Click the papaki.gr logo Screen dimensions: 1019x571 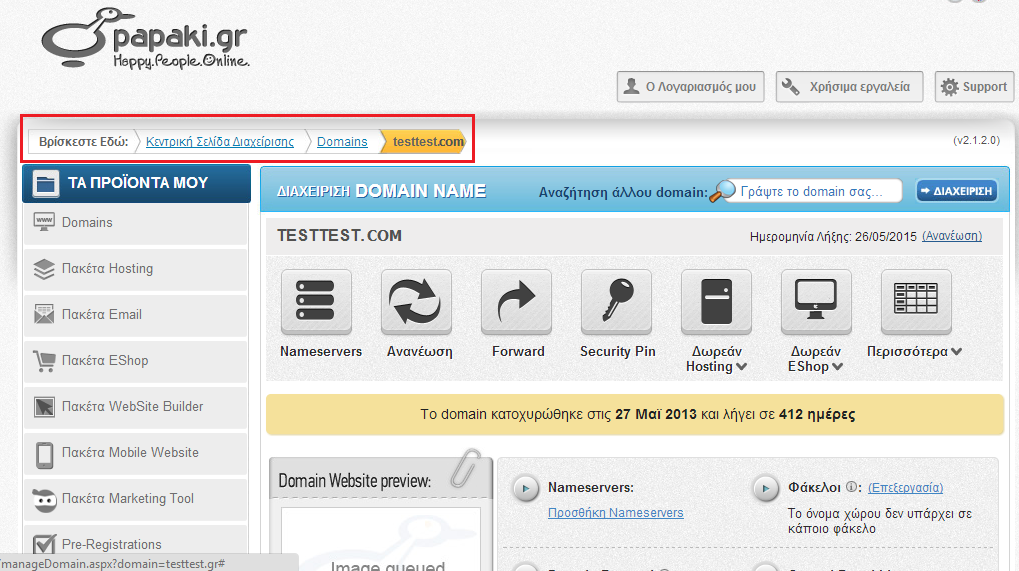point(145,38)
